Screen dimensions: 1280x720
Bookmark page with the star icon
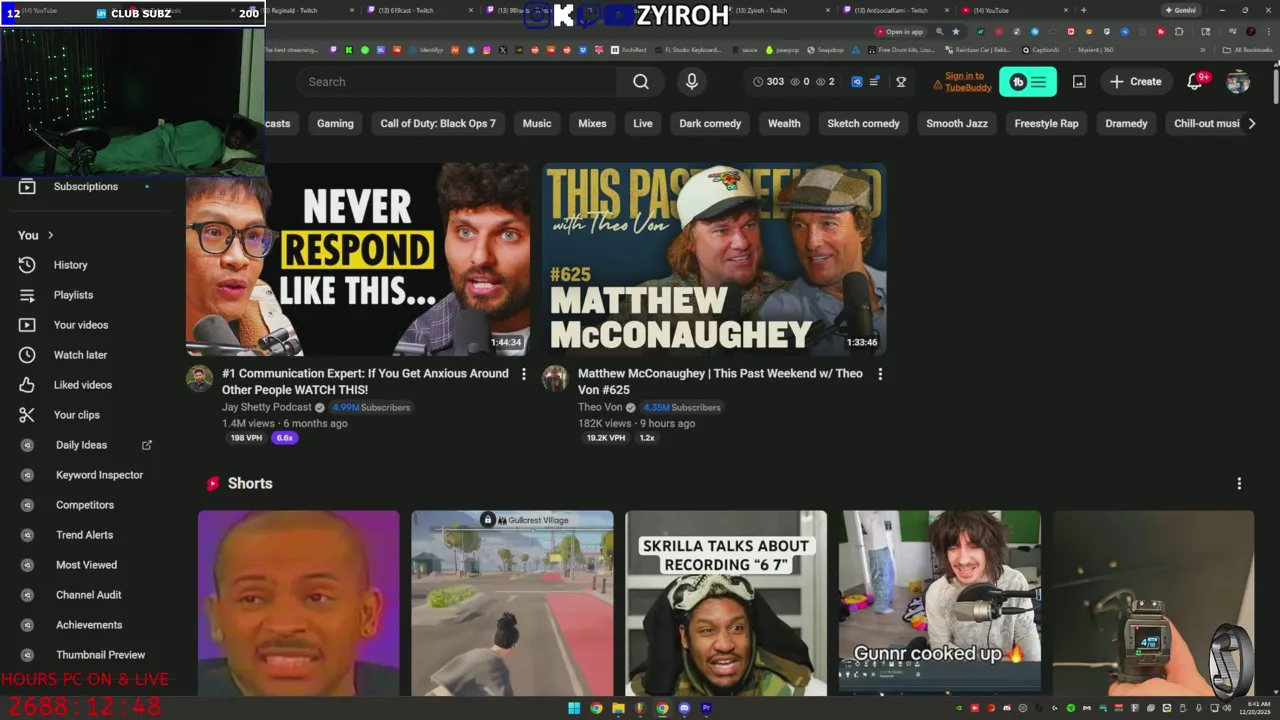tap(956, 32)
